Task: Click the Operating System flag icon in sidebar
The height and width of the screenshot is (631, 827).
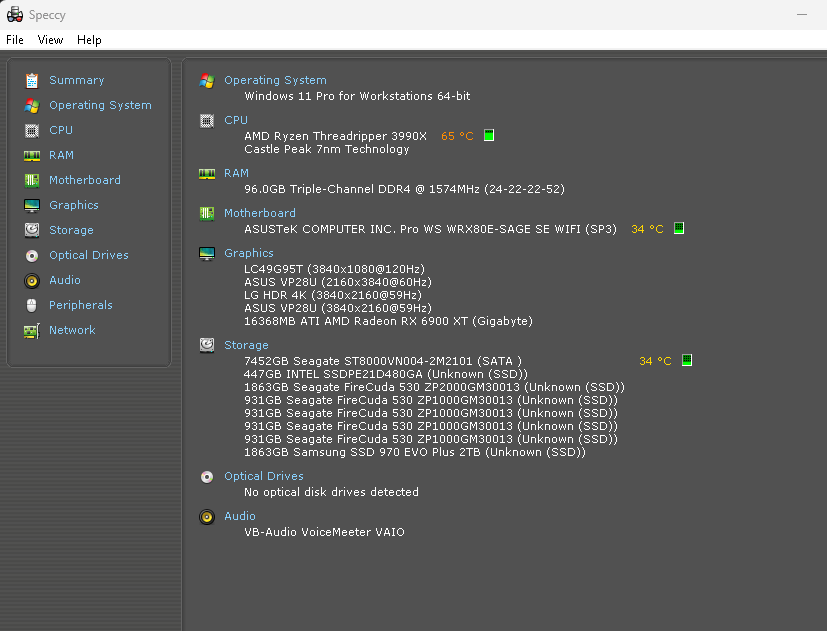Action: coord(32,106)
